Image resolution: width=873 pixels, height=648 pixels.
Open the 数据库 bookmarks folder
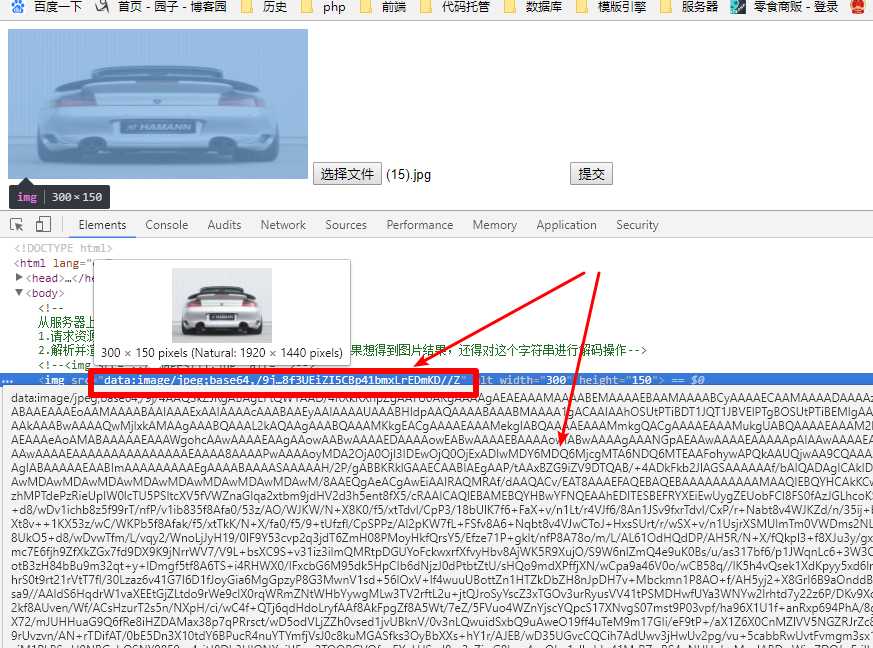533,7
